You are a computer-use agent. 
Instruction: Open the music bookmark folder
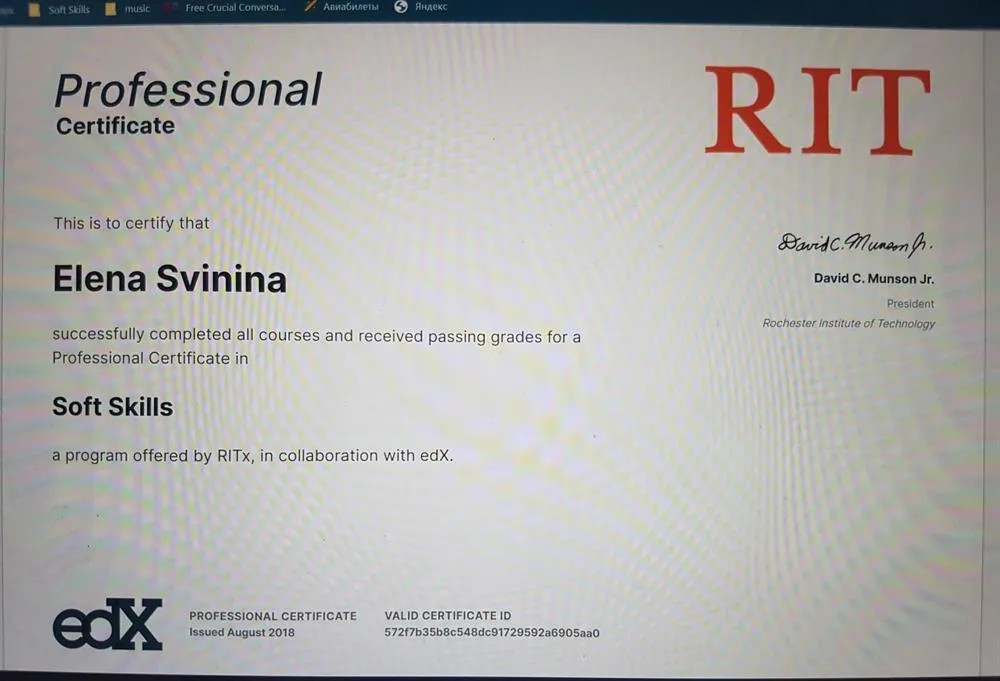[128, 9]
